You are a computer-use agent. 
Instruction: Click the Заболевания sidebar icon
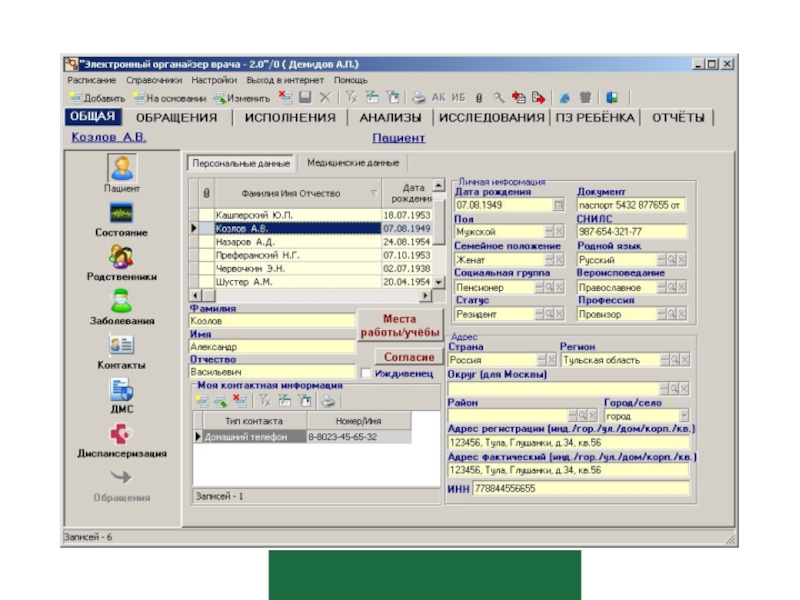pos(121,301)
